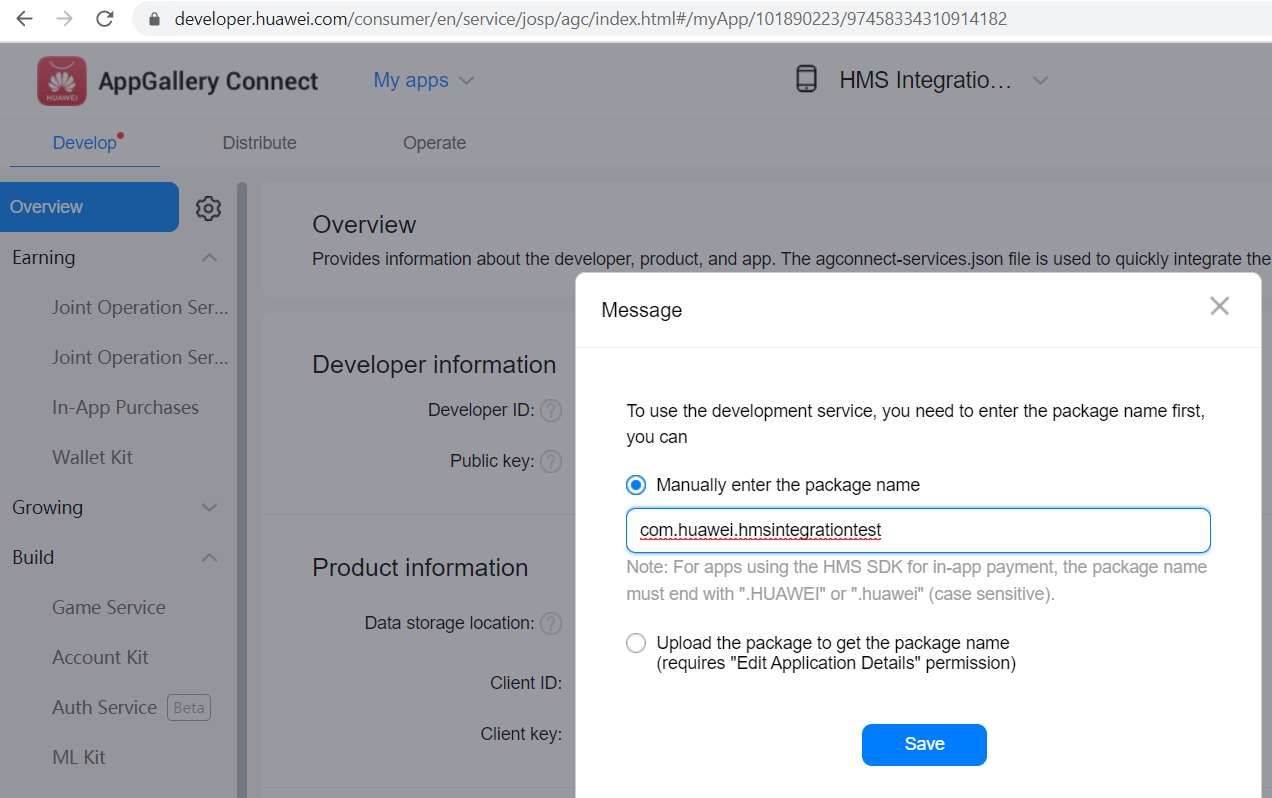Switch to the Develop tab
The width and height of the screenshot is (1272, 798).
(85, 143)
